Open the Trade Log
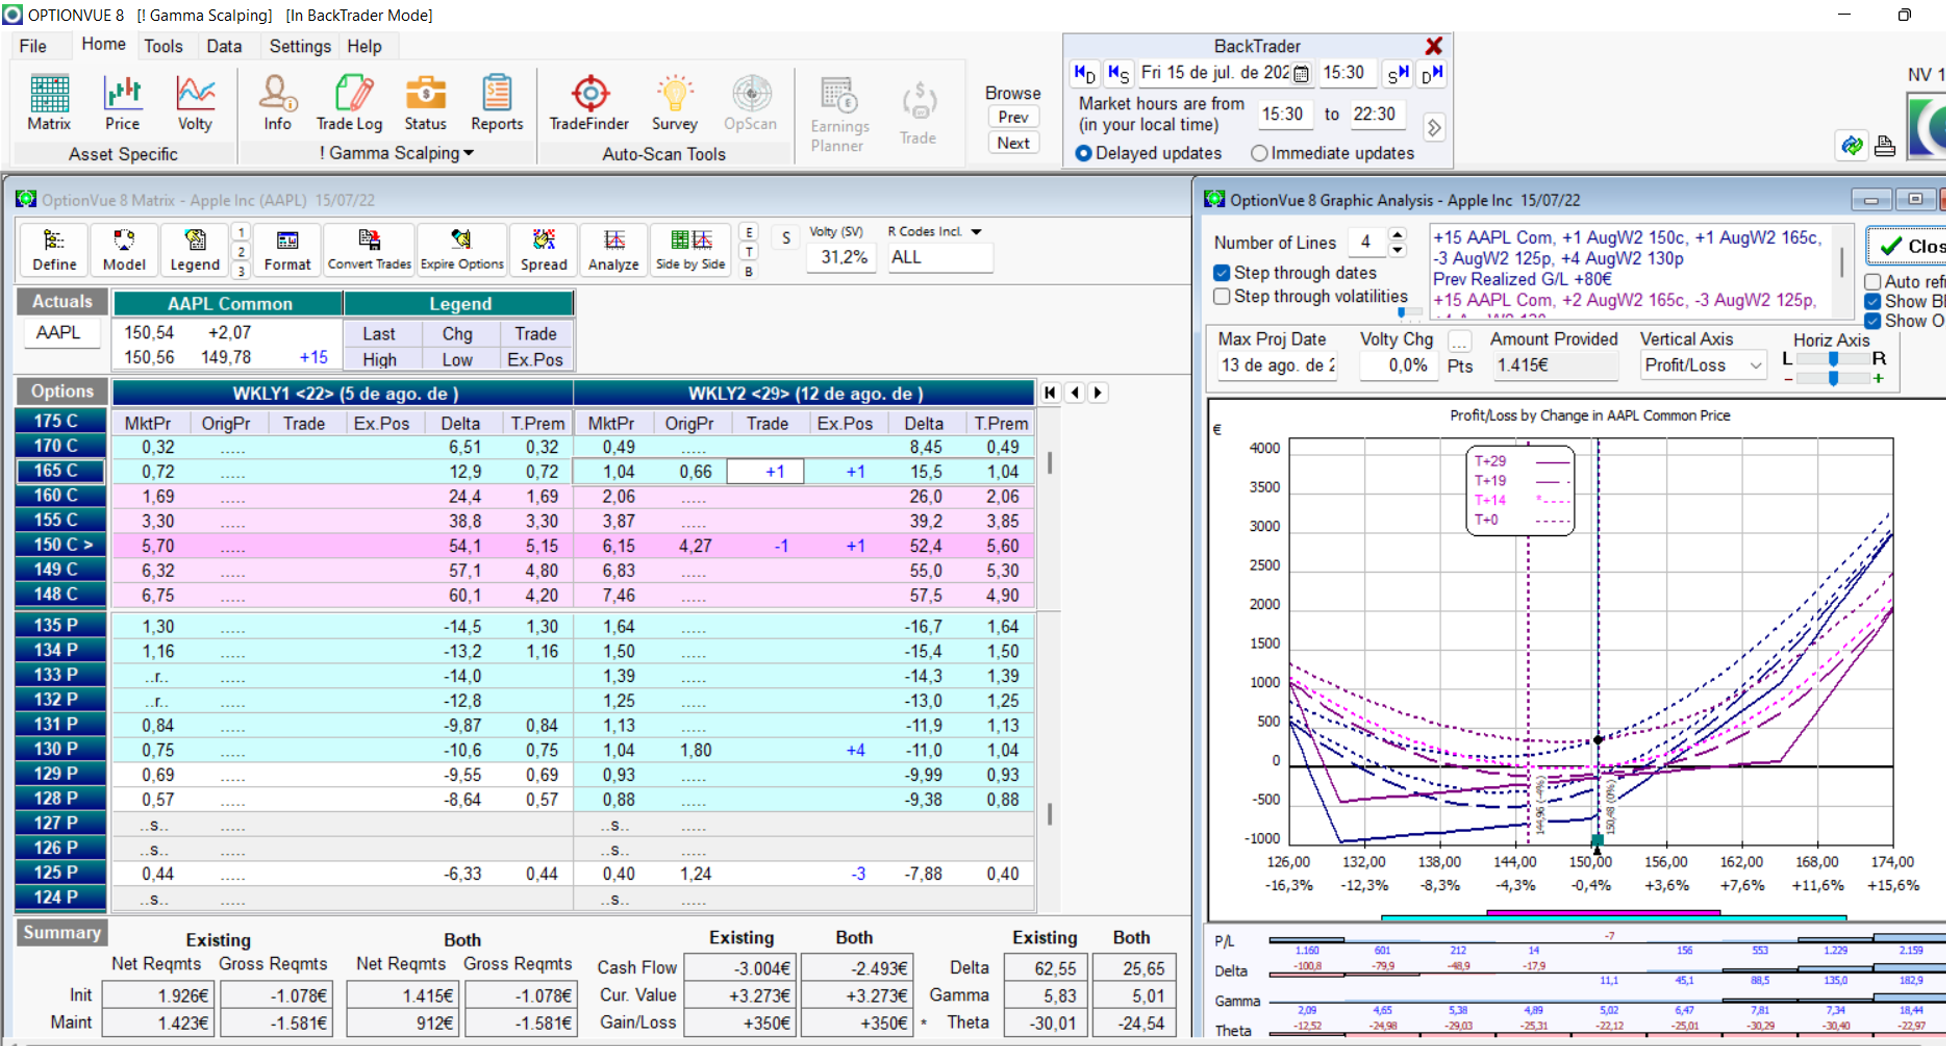This screenshot has width=1946, height=1046. pyautogui.click(x=349, y=103)
